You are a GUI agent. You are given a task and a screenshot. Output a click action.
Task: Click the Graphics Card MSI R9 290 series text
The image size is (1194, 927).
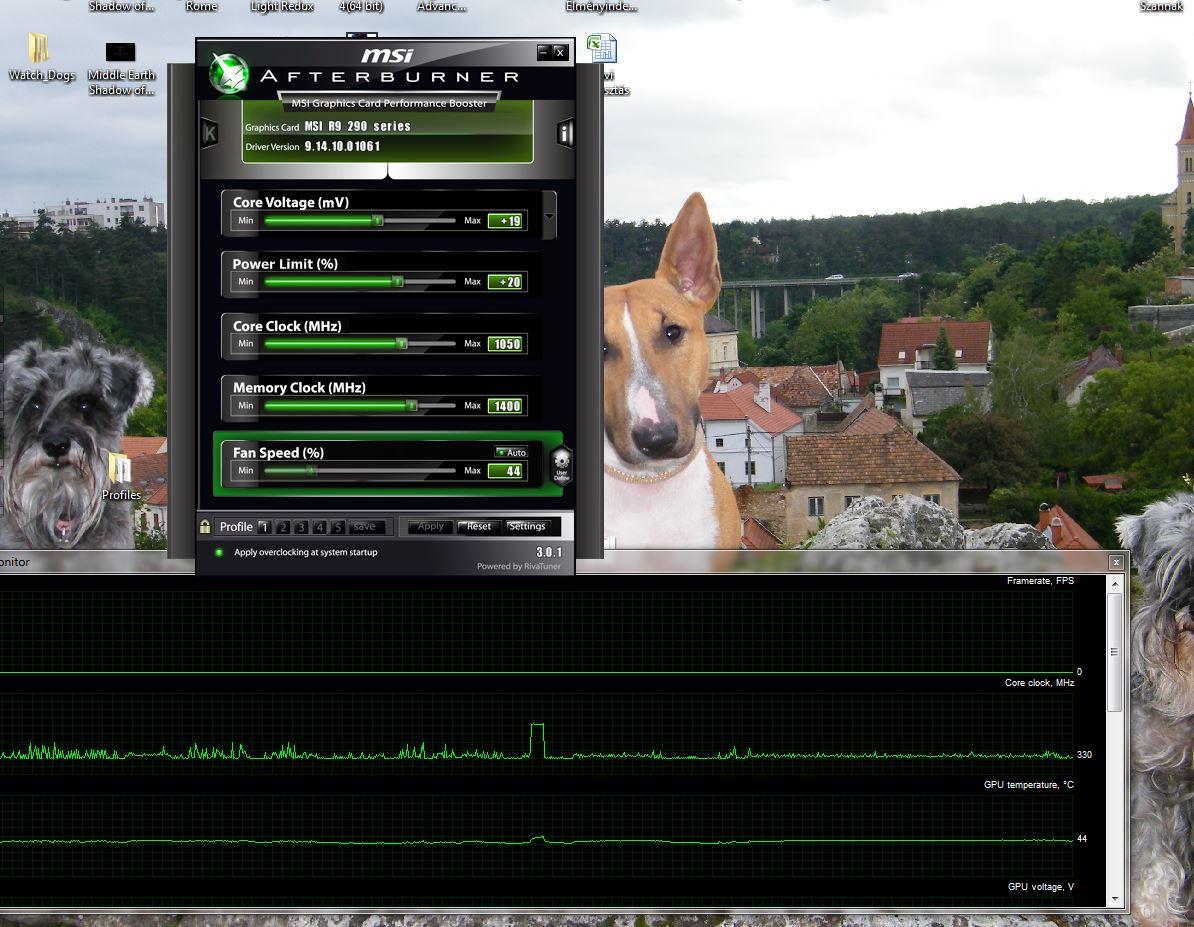(x=327, y=126)
